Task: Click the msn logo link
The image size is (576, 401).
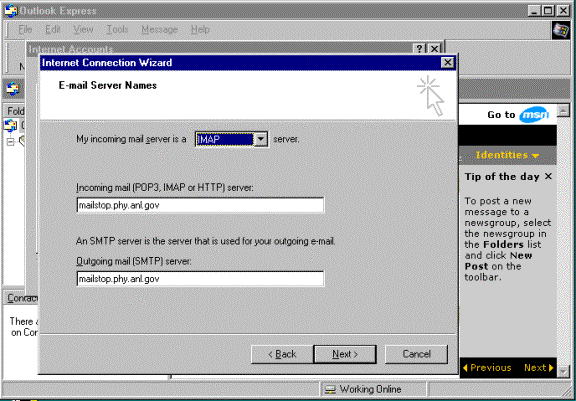Action: pos(534,115)
